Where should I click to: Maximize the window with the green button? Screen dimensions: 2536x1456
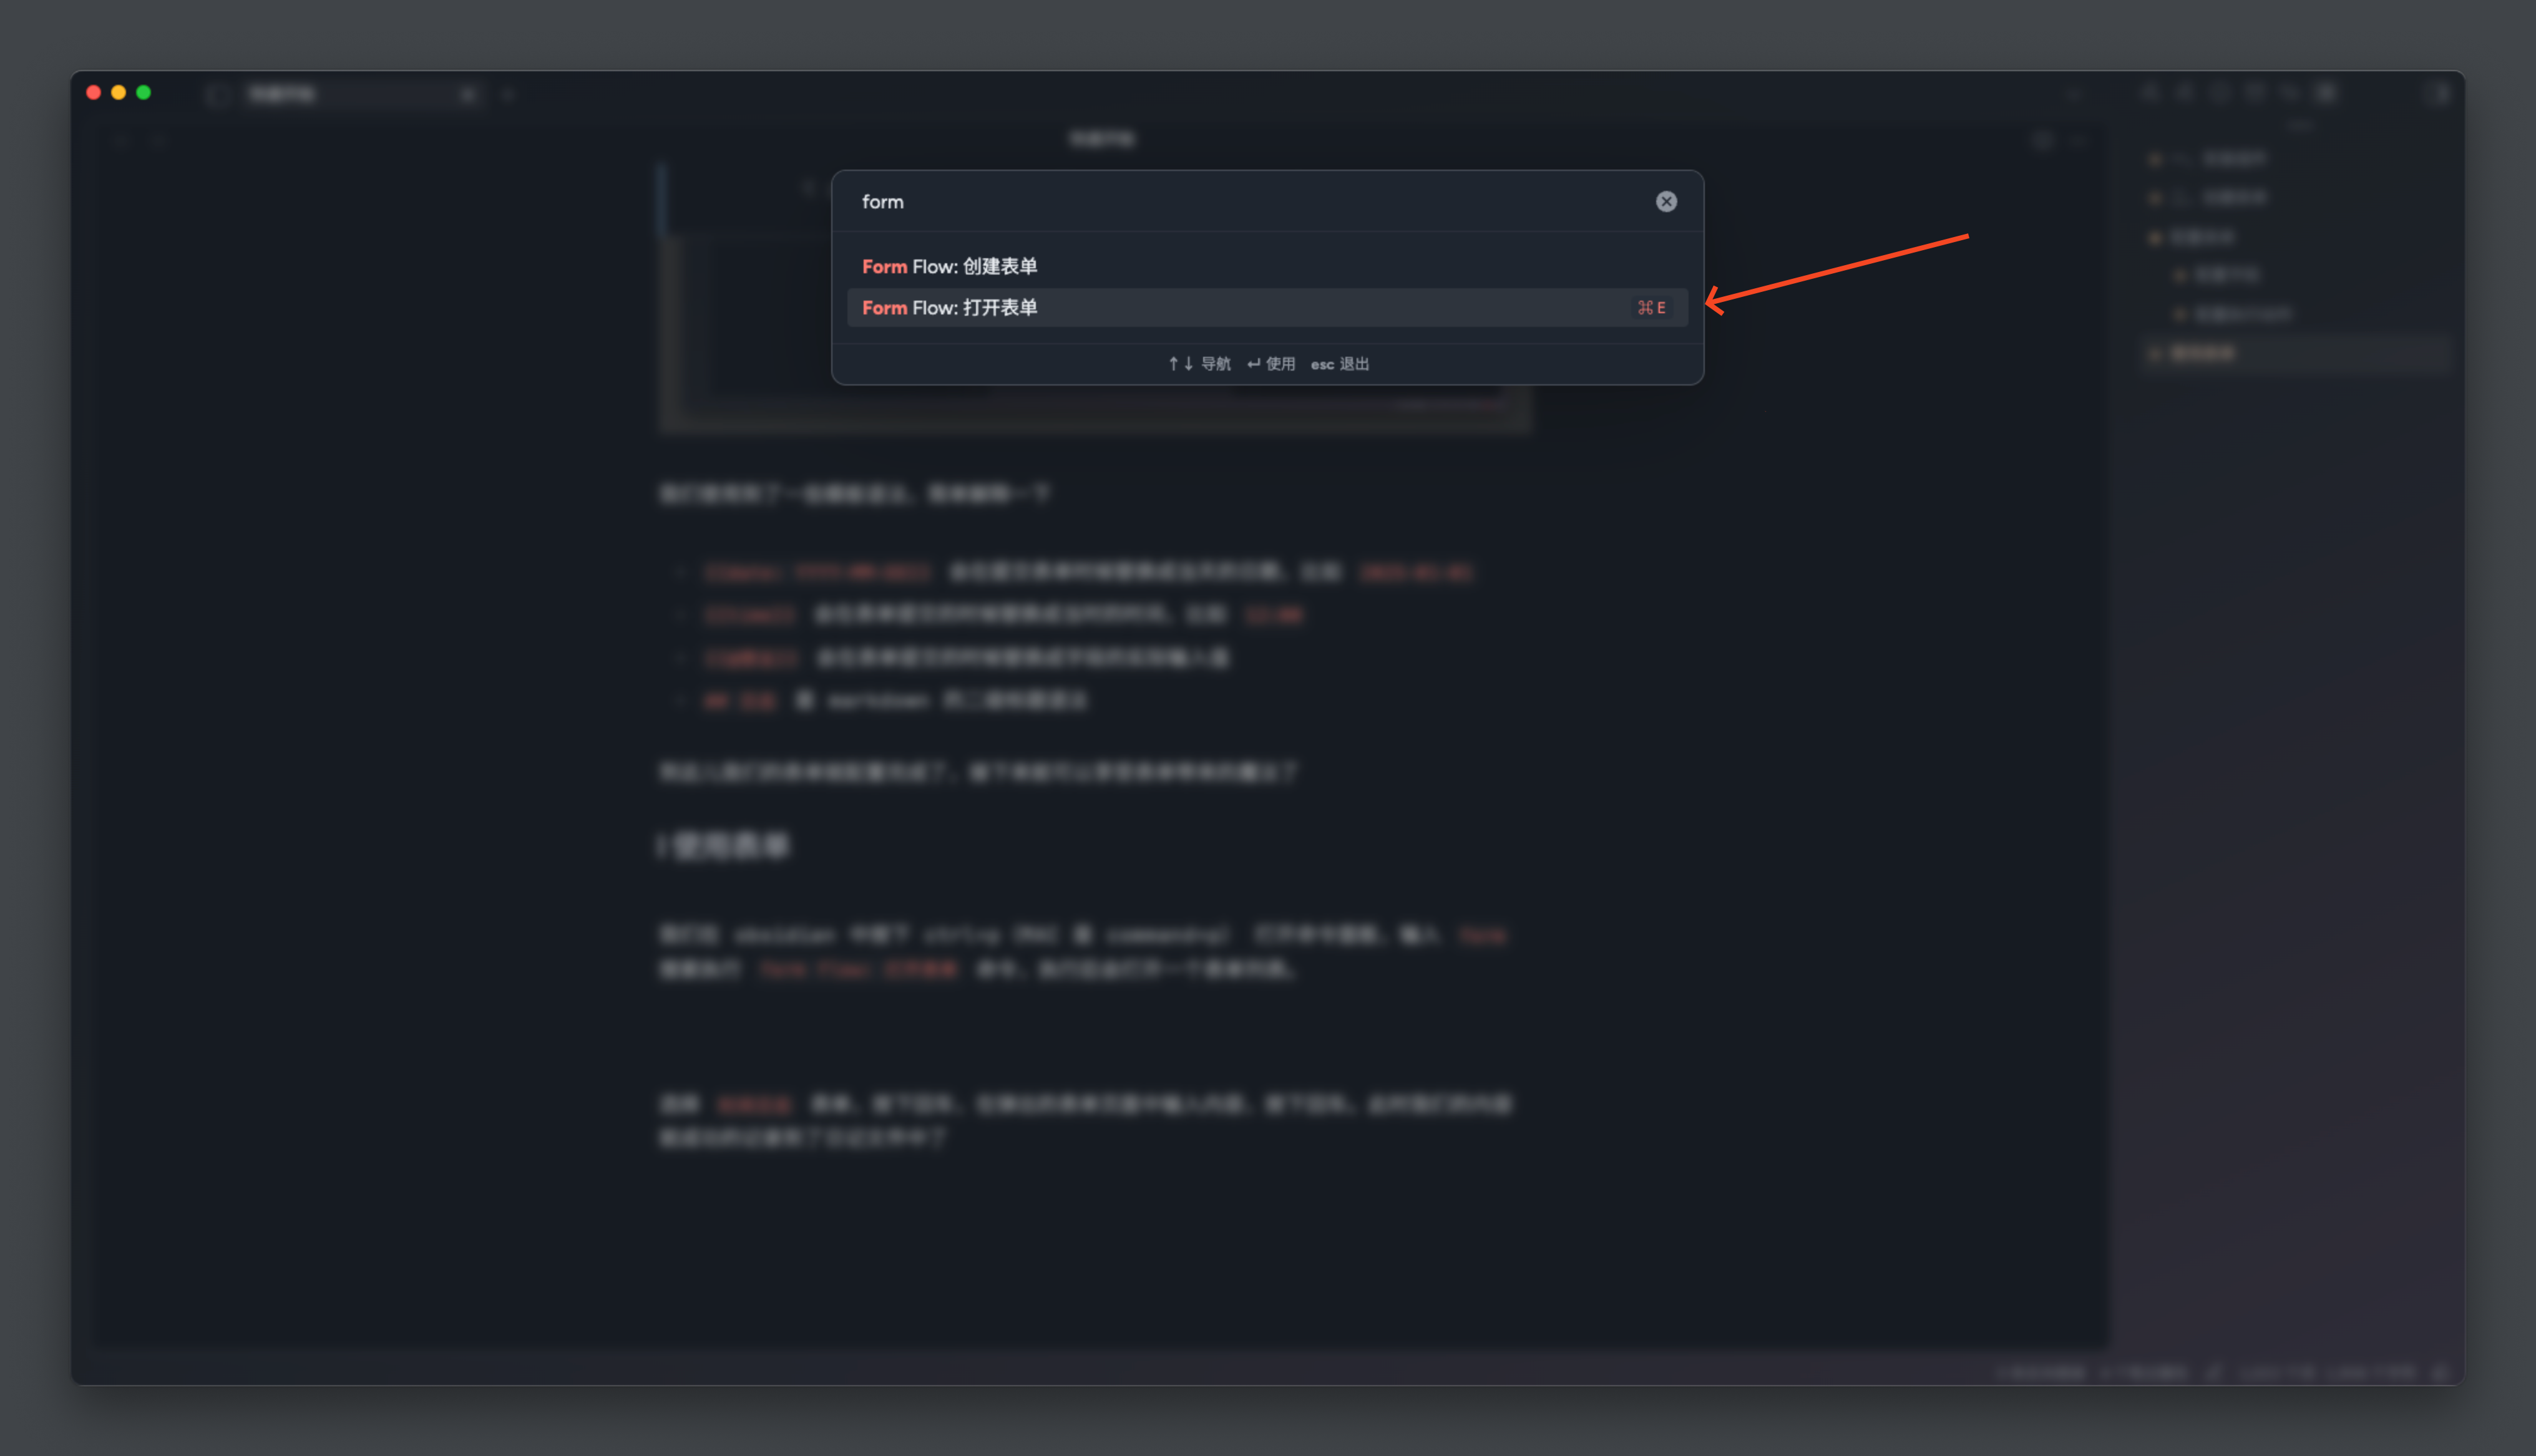pos(144,93)
